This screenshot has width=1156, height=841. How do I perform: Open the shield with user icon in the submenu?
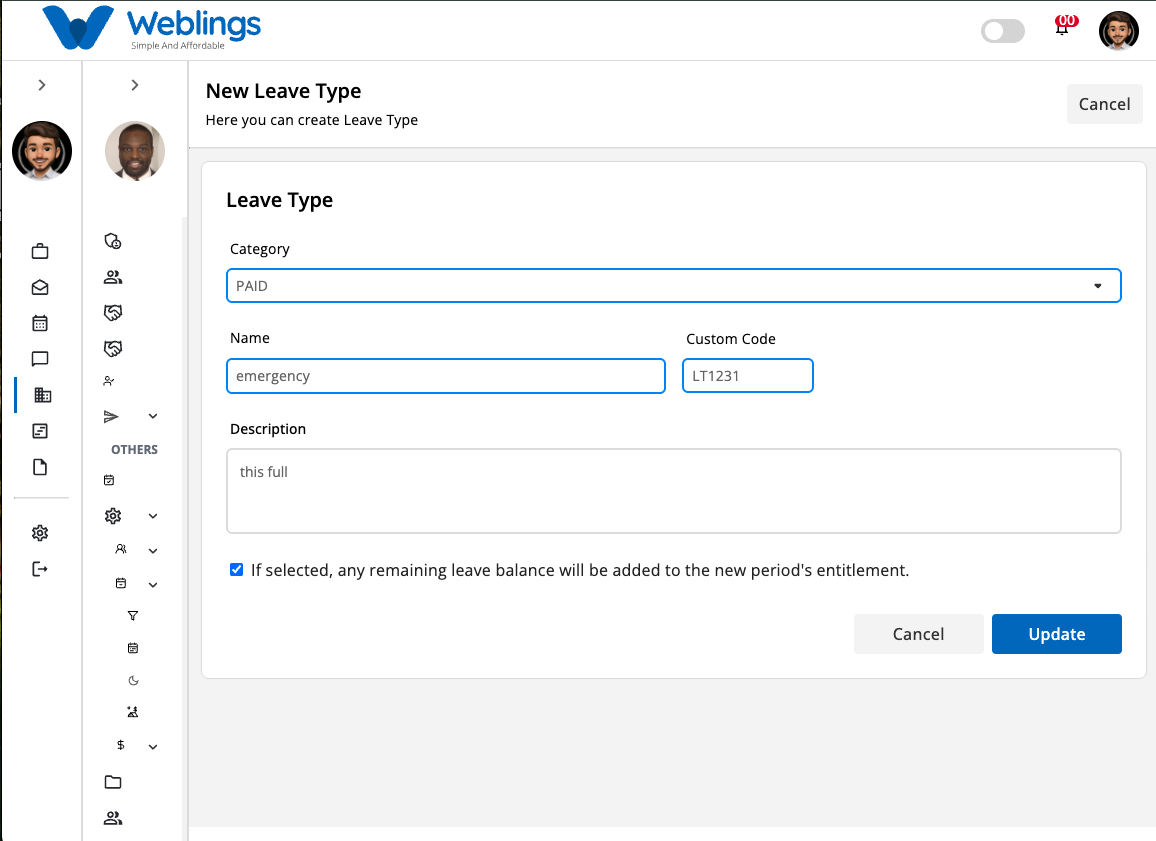click(113, 241)
